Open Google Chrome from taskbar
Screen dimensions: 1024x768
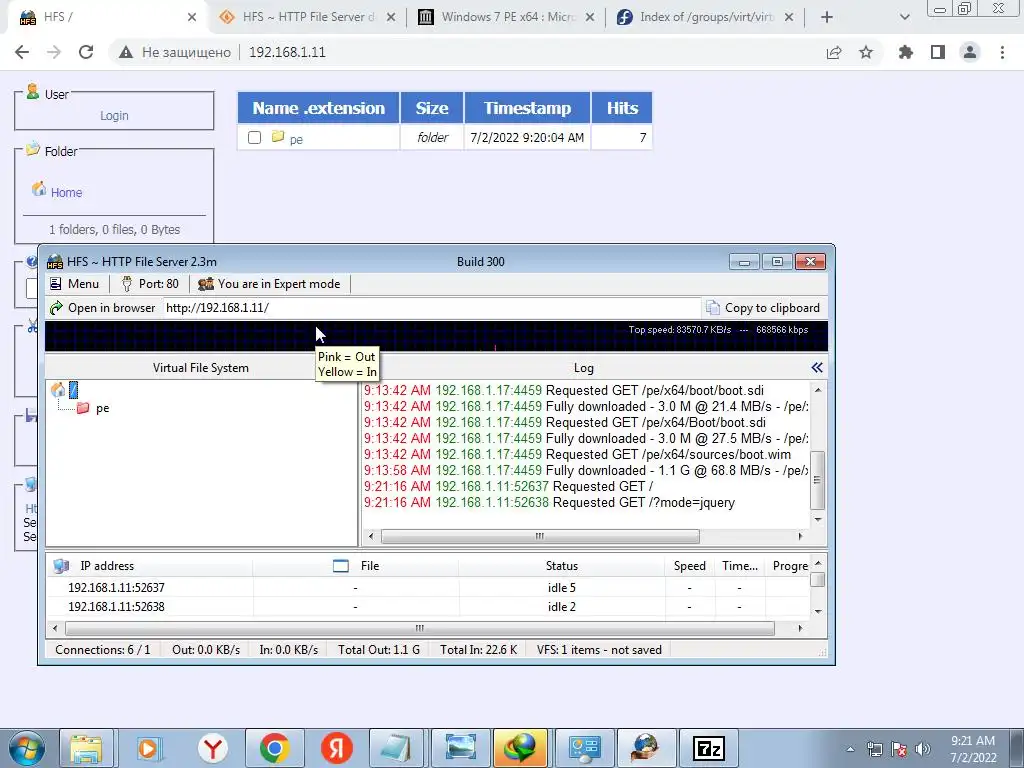point(274,748)
